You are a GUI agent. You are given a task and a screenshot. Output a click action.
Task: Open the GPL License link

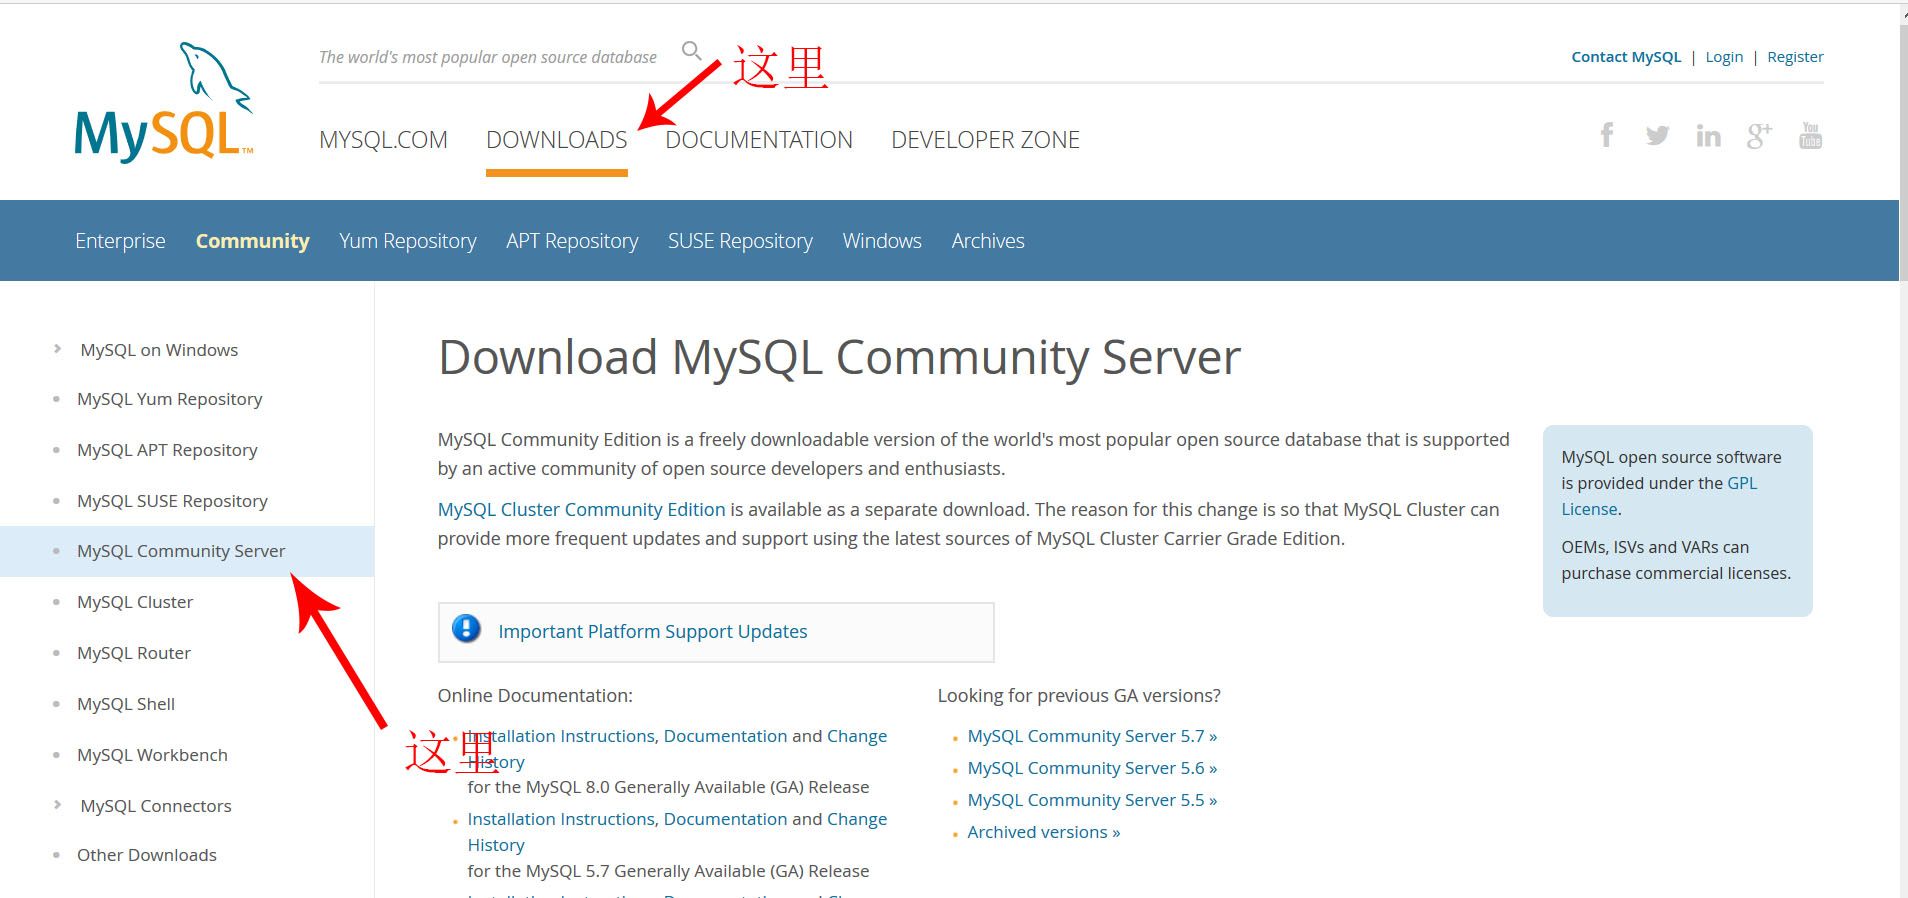pyautogui.click(x=1660, y=496)
